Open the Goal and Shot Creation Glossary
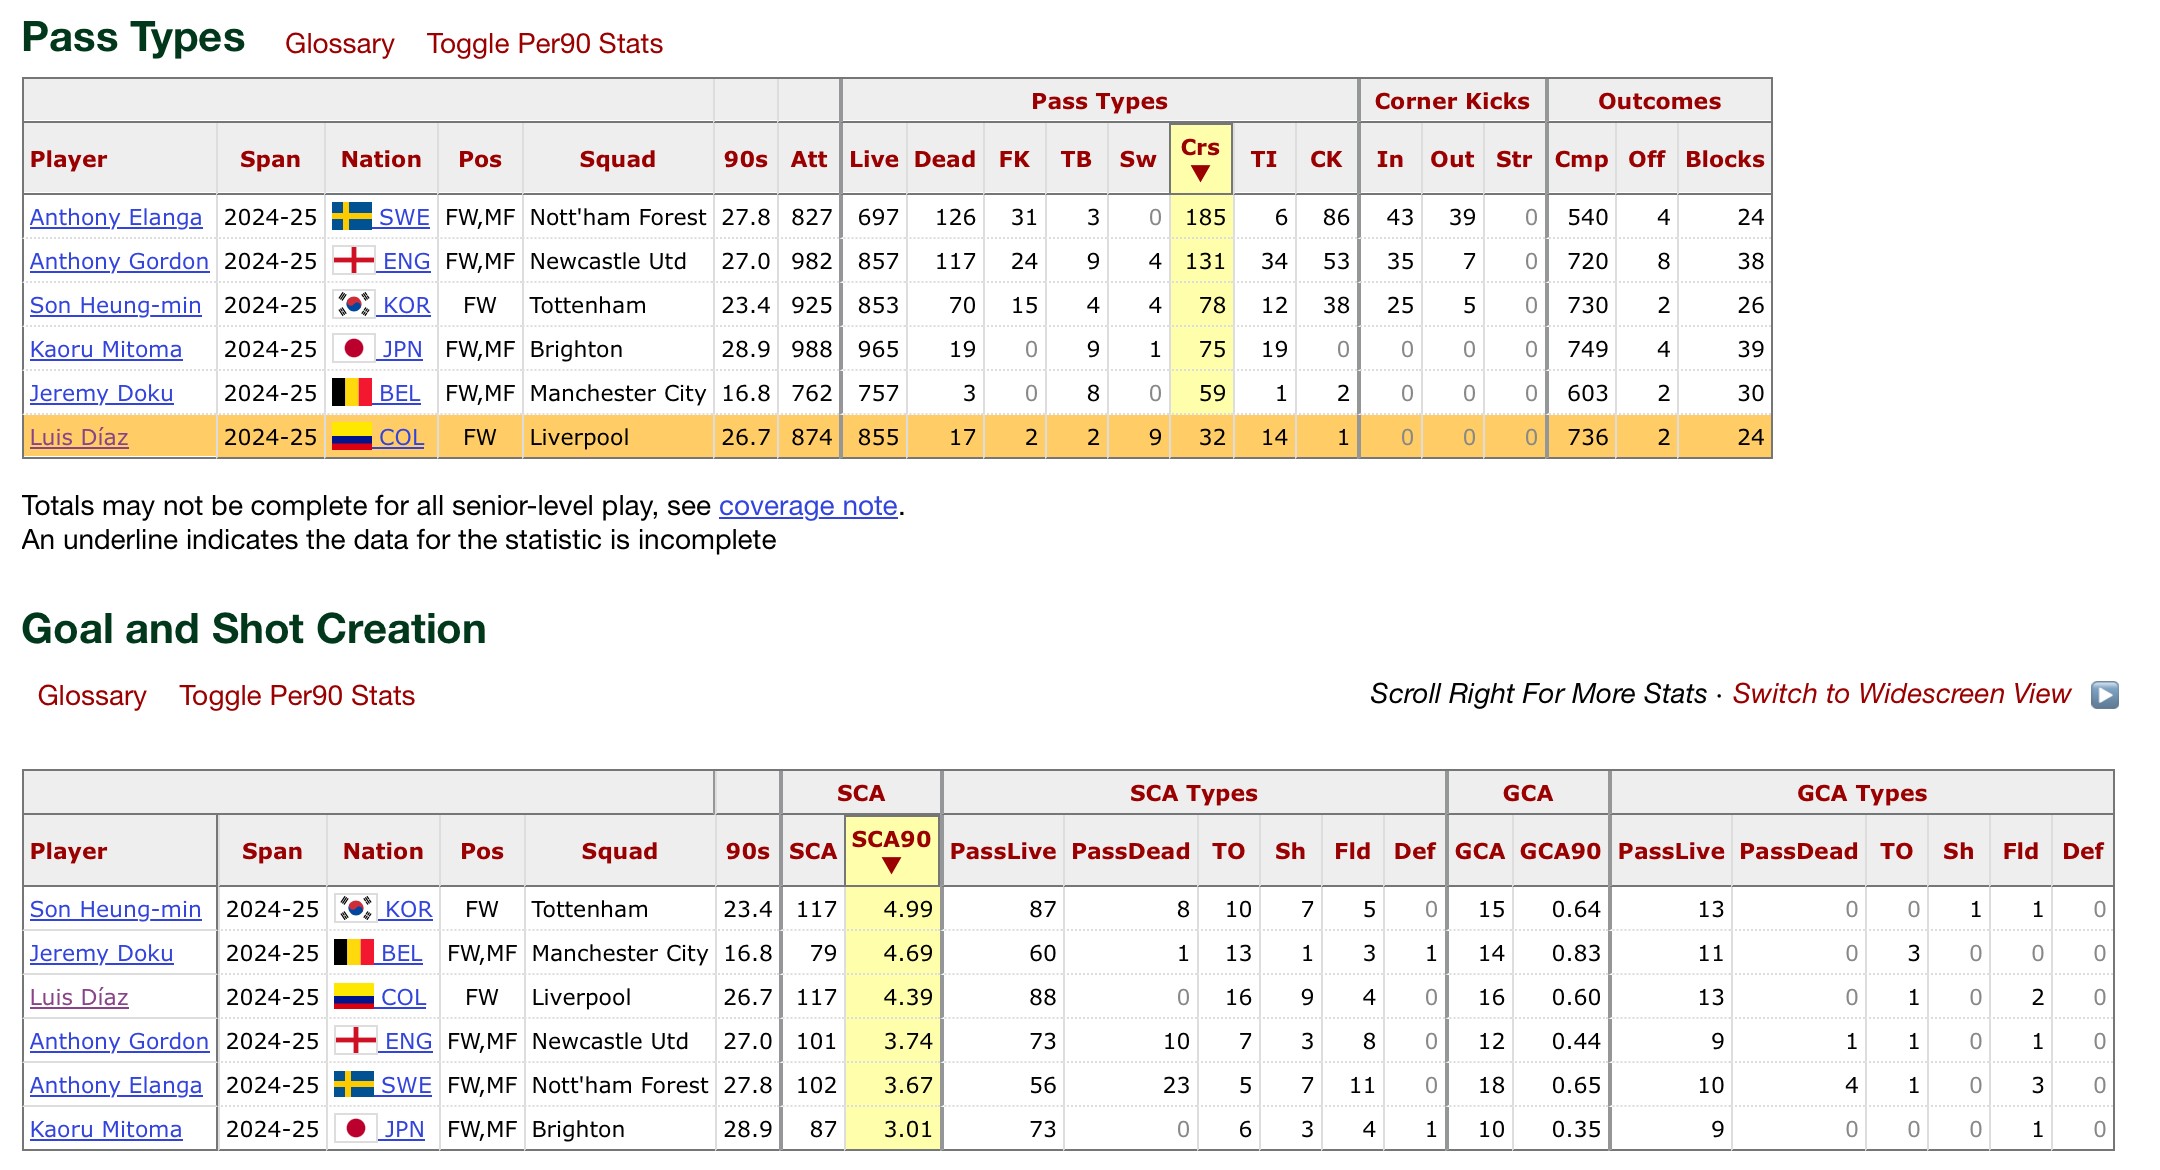The image size is (2160, 1170). pyautogui.click(x=92, y=696)
